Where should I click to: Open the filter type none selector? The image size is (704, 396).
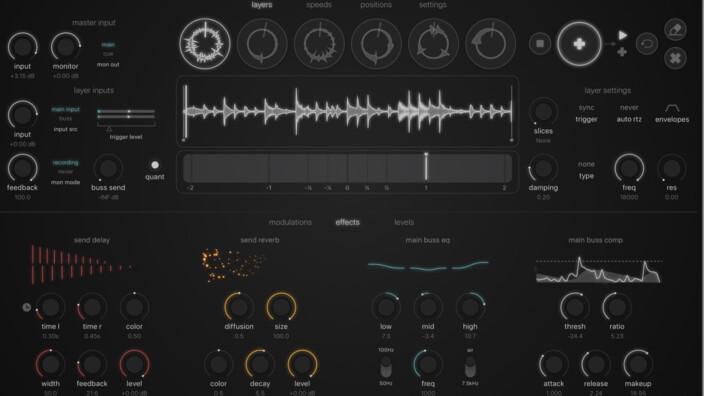[586, 164]
